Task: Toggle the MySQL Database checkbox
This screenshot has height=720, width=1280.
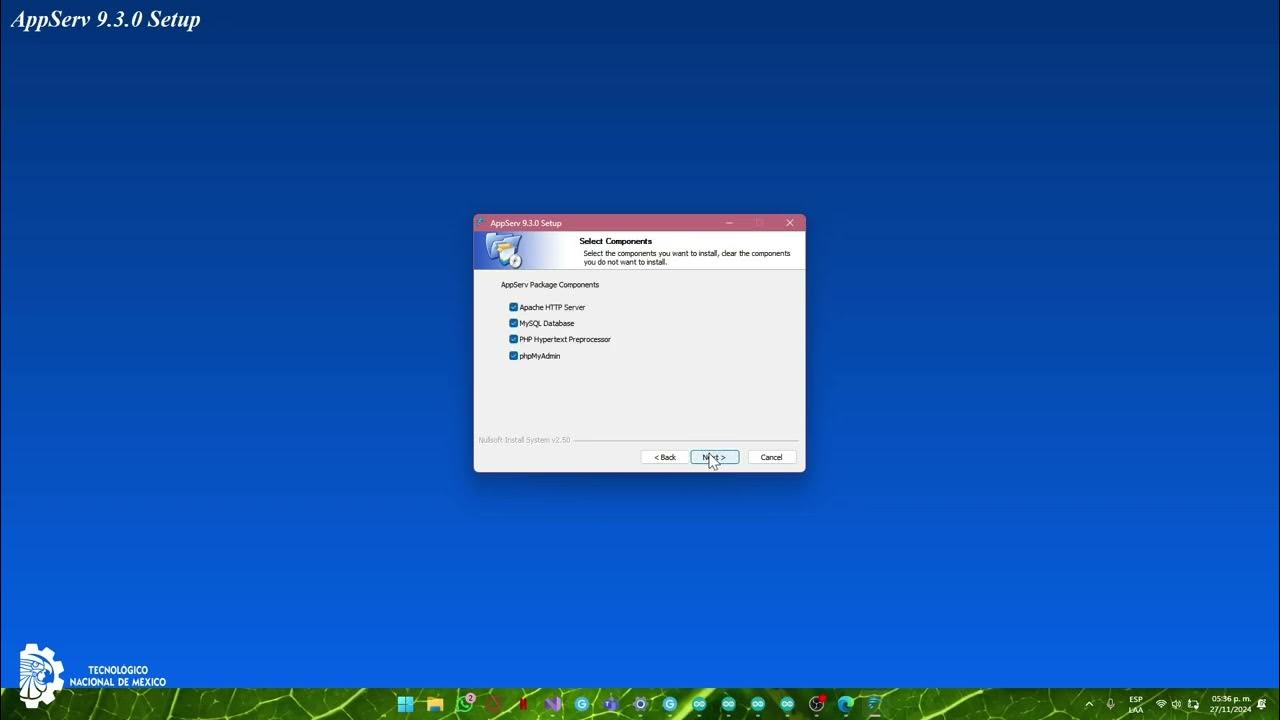Action: [513, 323]
